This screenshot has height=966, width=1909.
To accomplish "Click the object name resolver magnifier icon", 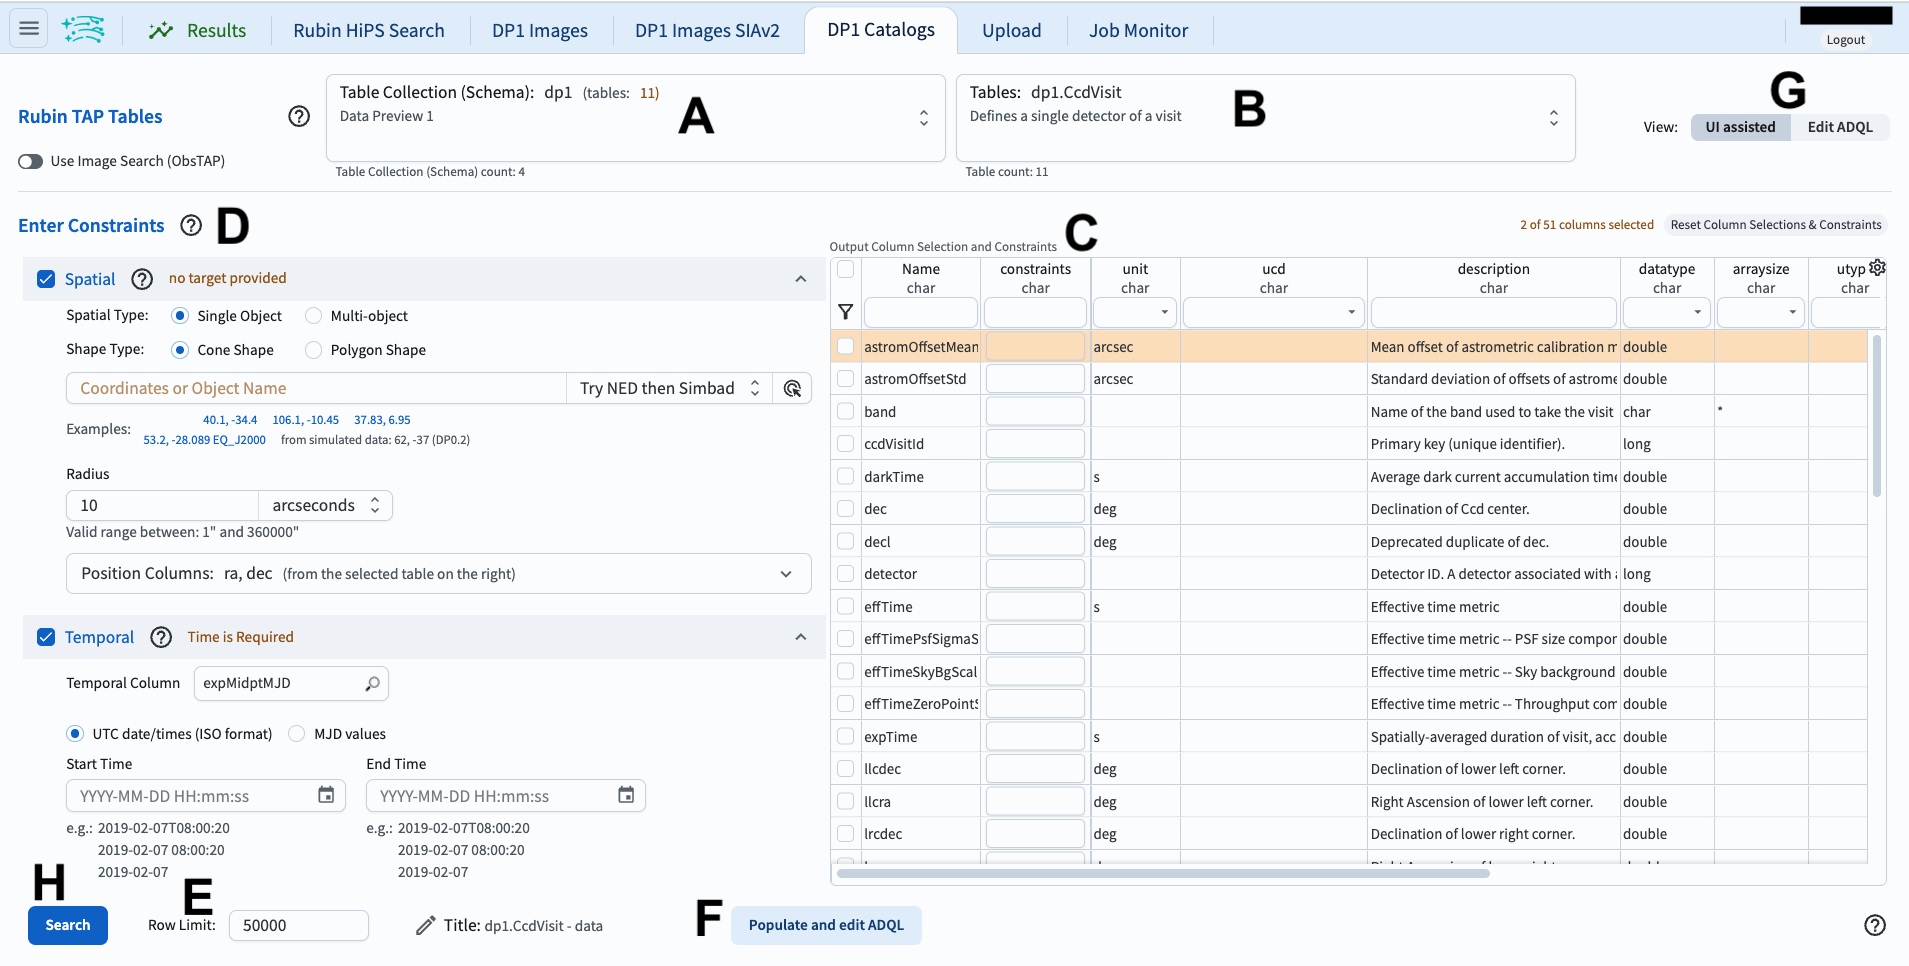I will pos(792,388).
